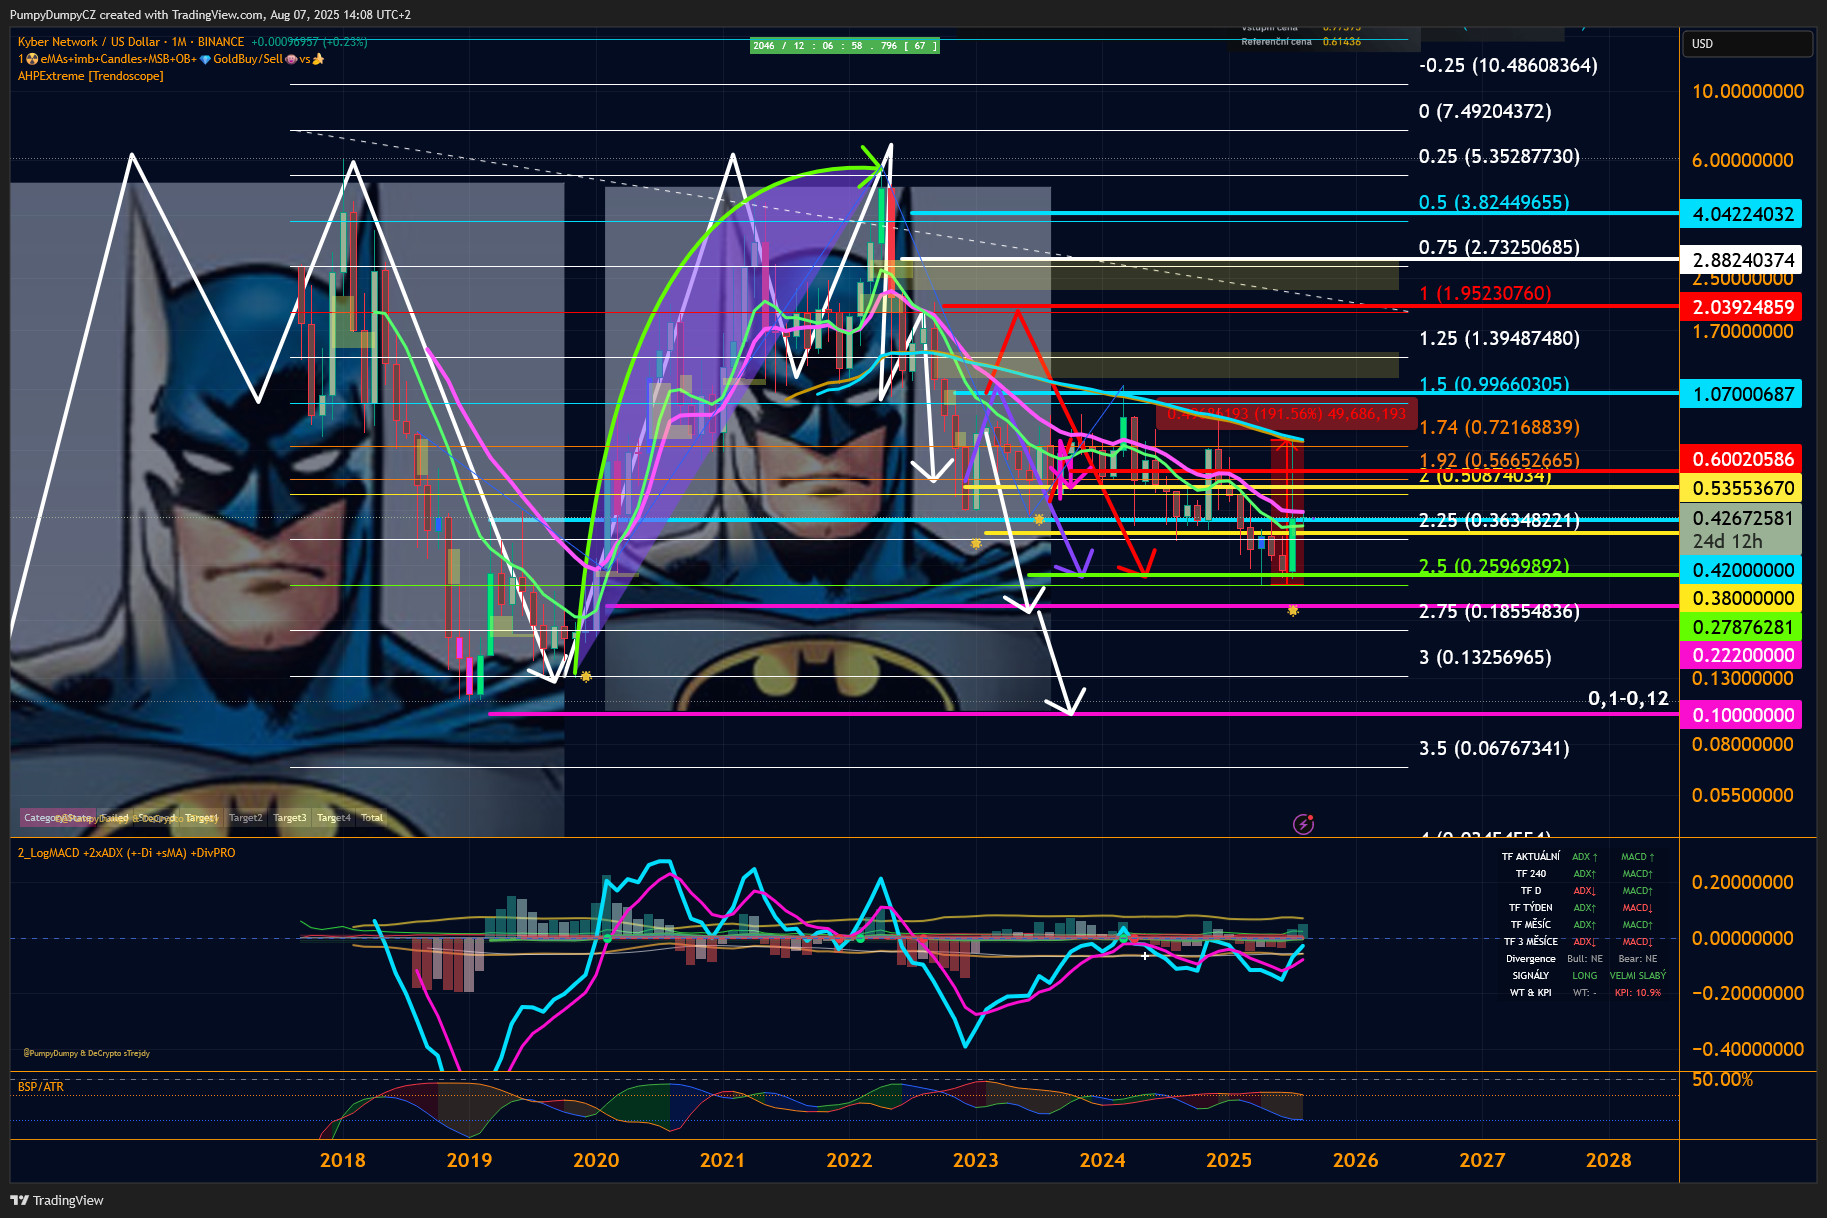Click the Target3 table column header
This screenshot has width=1827, height=1218.
pos(290,818)
